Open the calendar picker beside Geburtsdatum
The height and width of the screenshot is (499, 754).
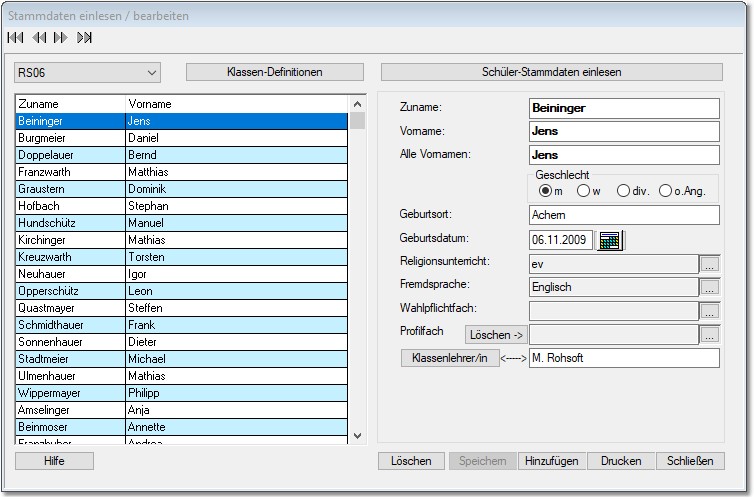(609, 240)
